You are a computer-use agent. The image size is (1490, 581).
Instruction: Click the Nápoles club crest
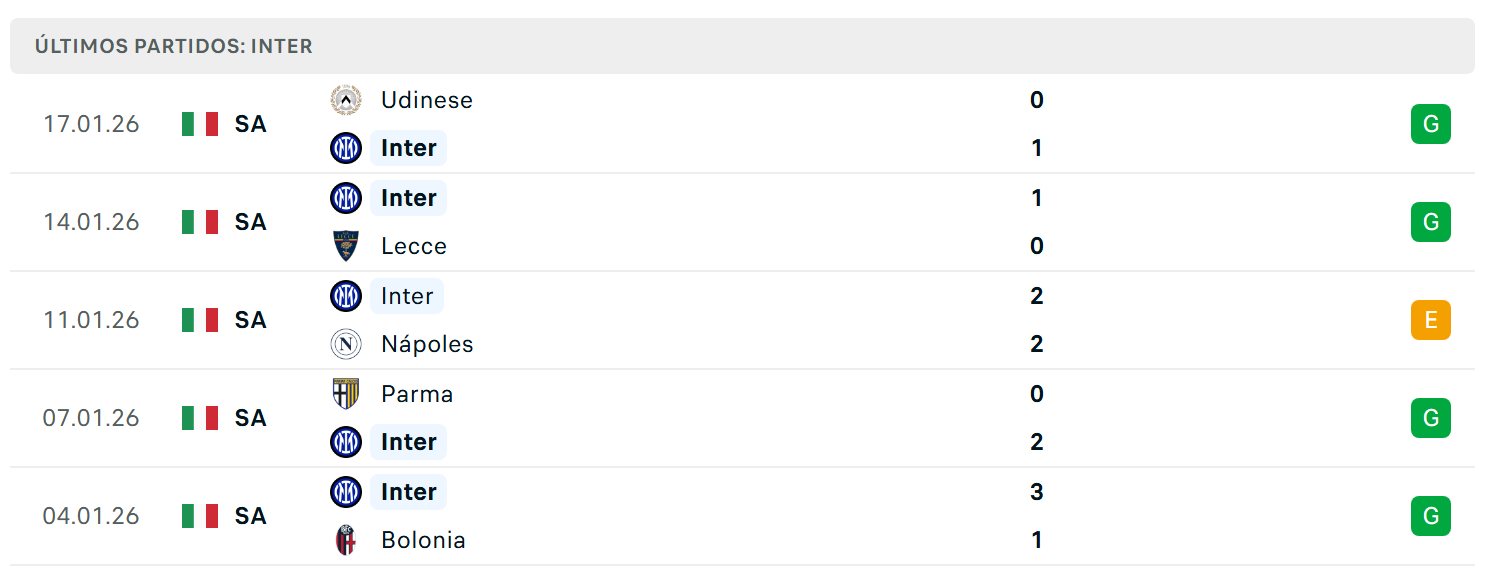[346, 344]
